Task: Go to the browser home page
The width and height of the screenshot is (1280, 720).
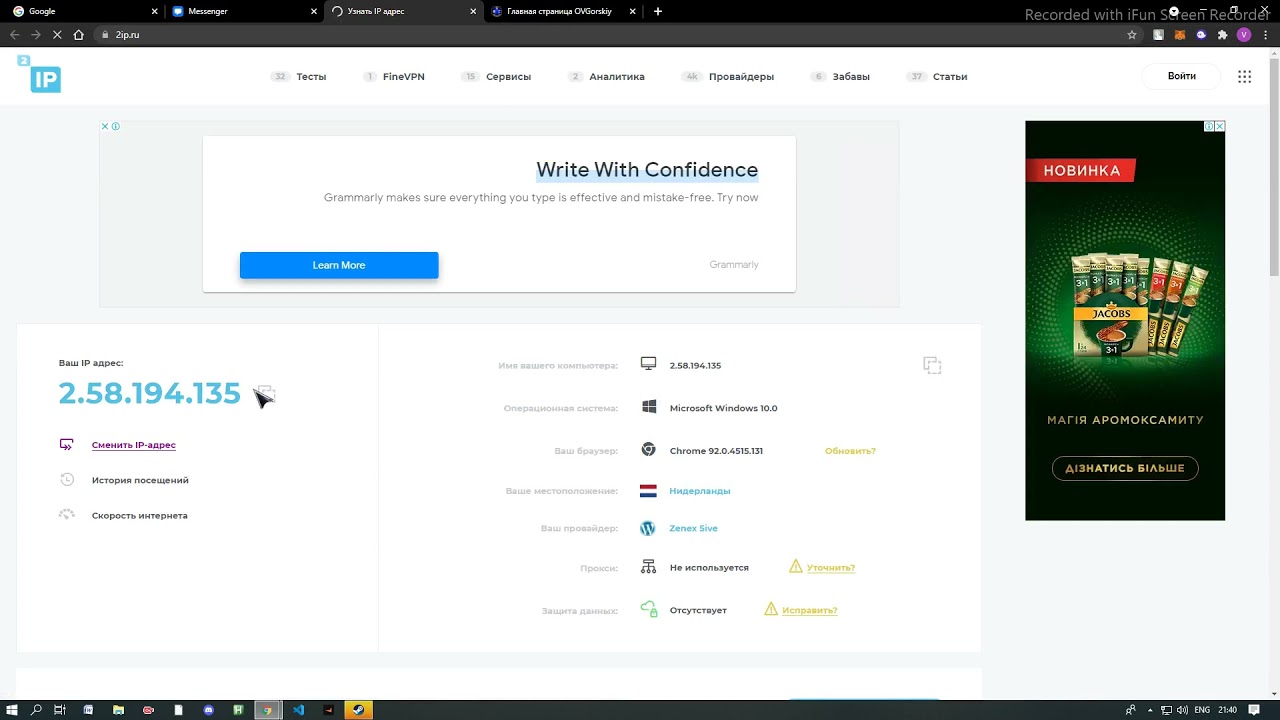Action: coord(78,34)
